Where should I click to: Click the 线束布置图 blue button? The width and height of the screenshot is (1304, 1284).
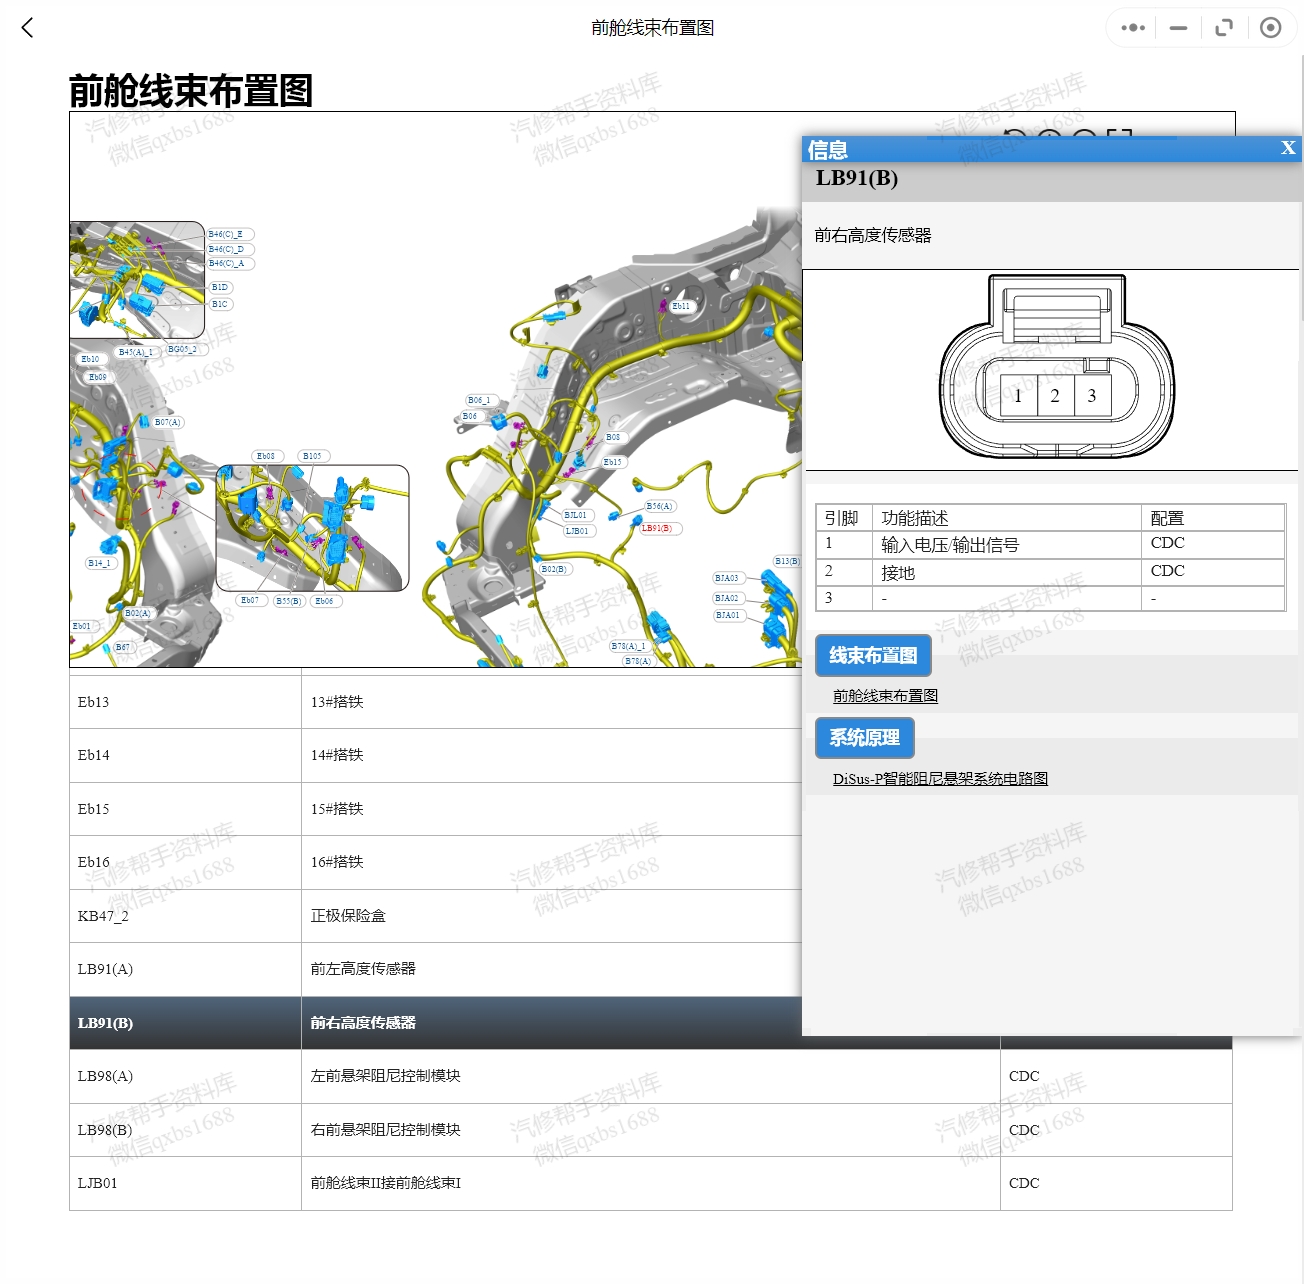(x=873, y=655)
